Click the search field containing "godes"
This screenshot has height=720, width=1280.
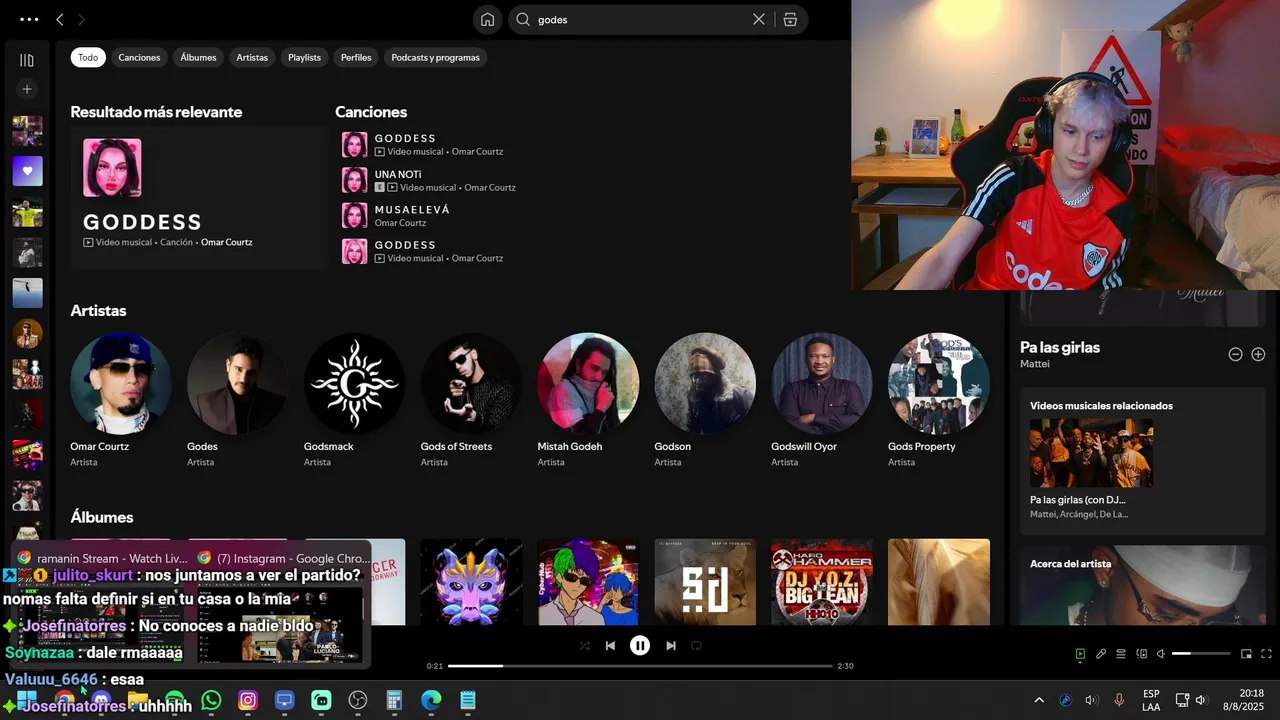(x=640, y=19)
